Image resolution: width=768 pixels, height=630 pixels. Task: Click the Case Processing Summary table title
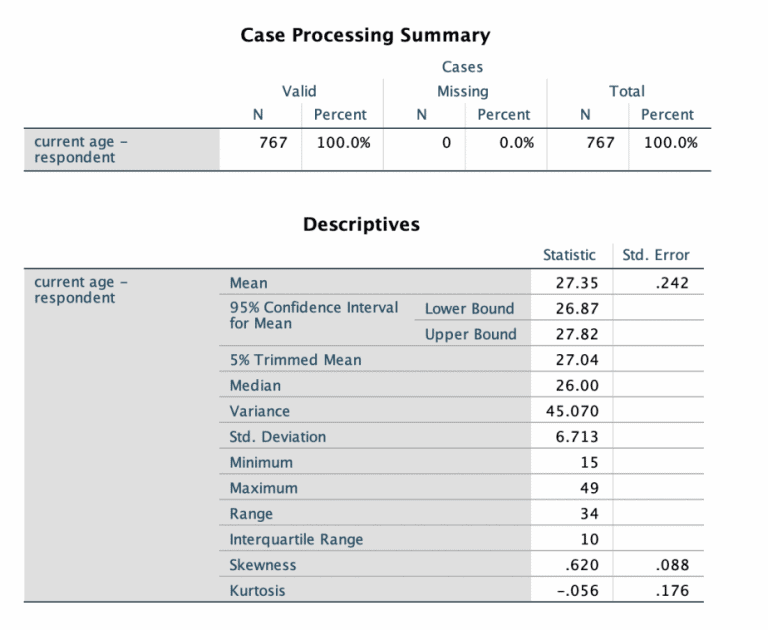pyautogui.click(x=365, y=36)
